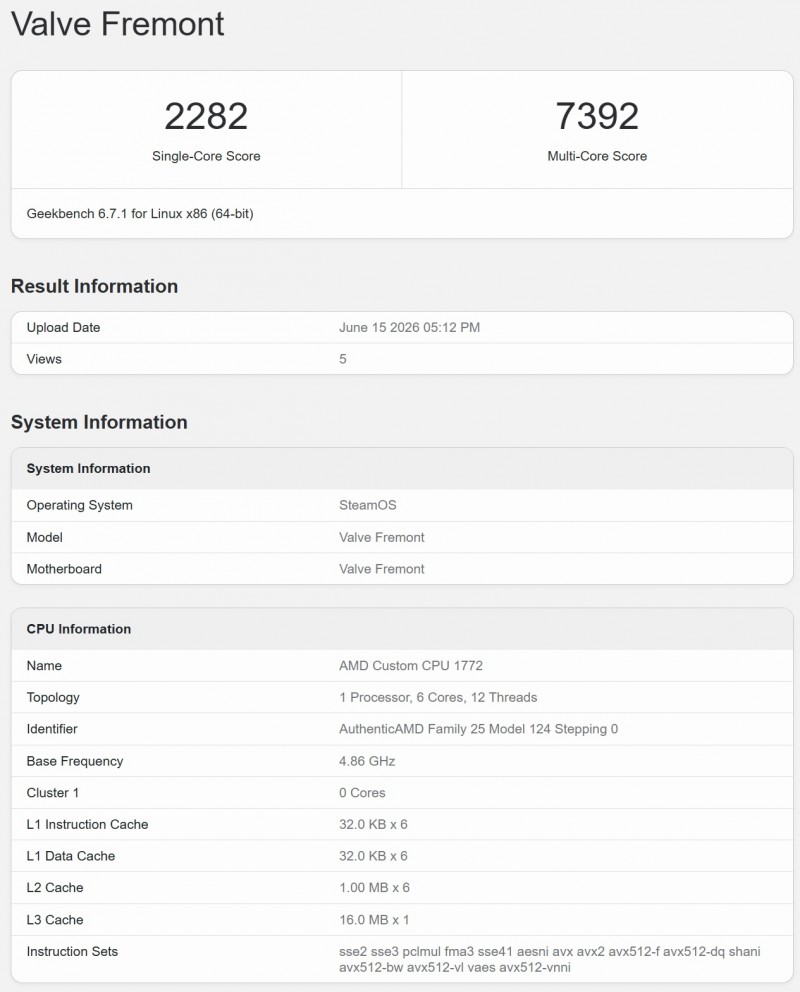Select 1 Processor, 6 Cores, 12 Threads
Image resolution: width=800 pixels, height=992 pixels.
[x=438, y=698]
